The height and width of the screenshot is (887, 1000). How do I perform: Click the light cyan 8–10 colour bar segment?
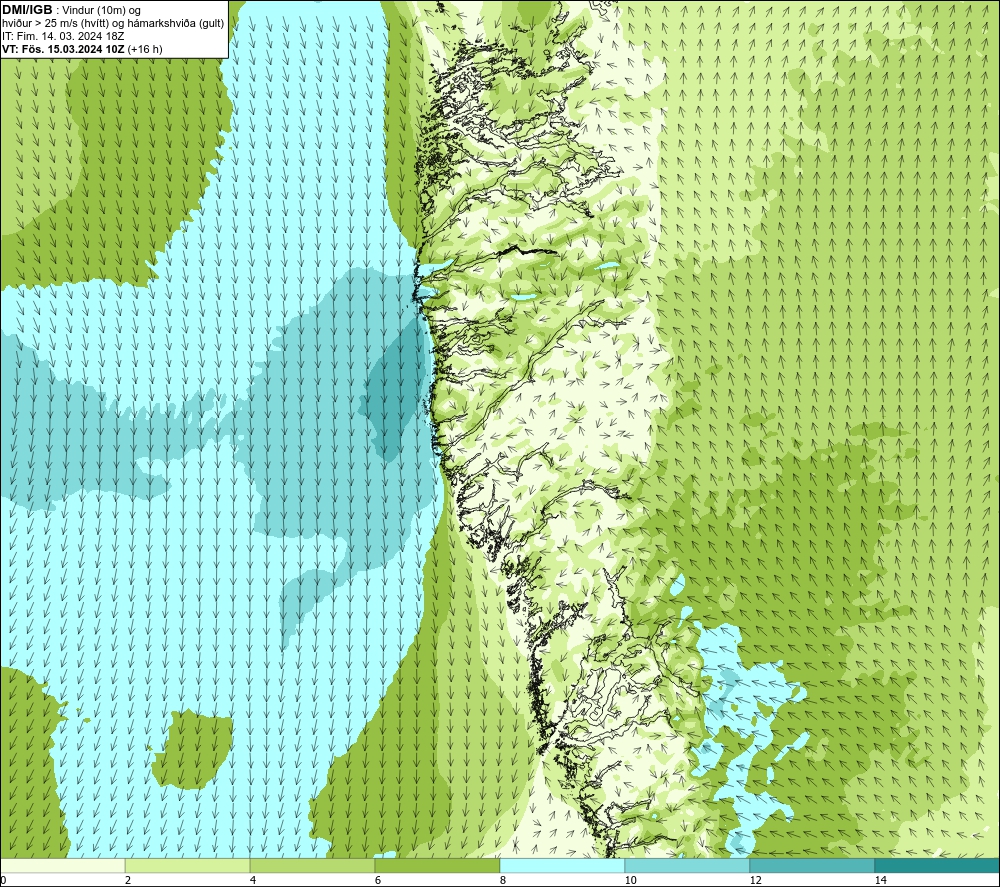[562, 866]
